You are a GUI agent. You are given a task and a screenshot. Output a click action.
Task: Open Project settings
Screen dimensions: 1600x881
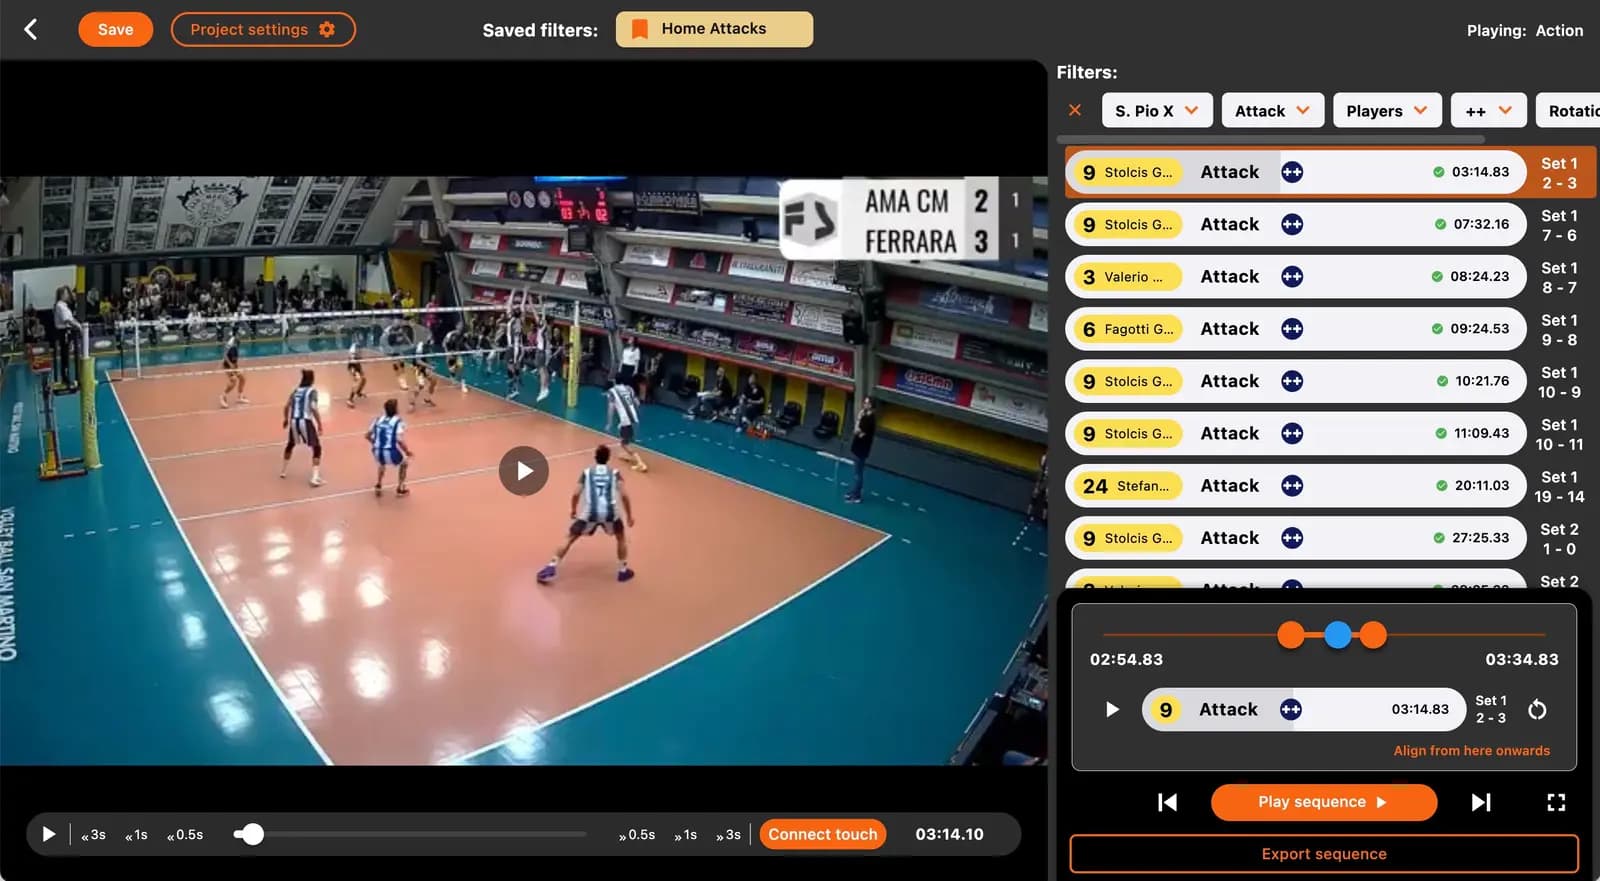coord(263,30)
